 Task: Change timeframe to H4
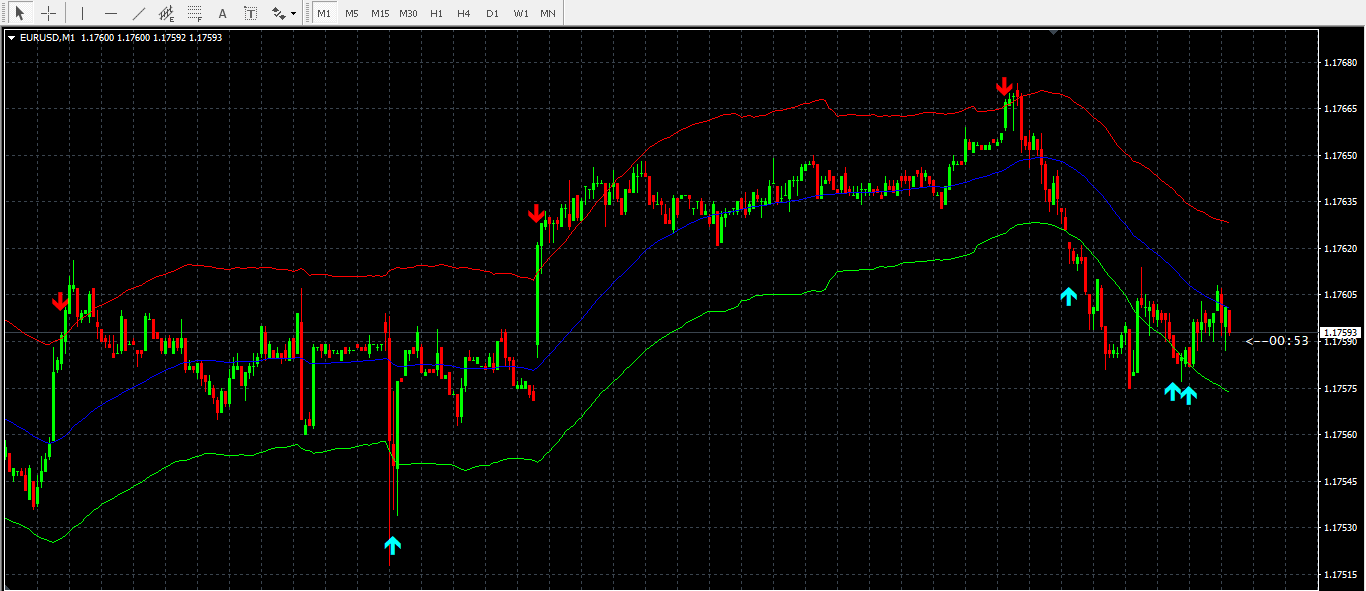tap(464, 14)
